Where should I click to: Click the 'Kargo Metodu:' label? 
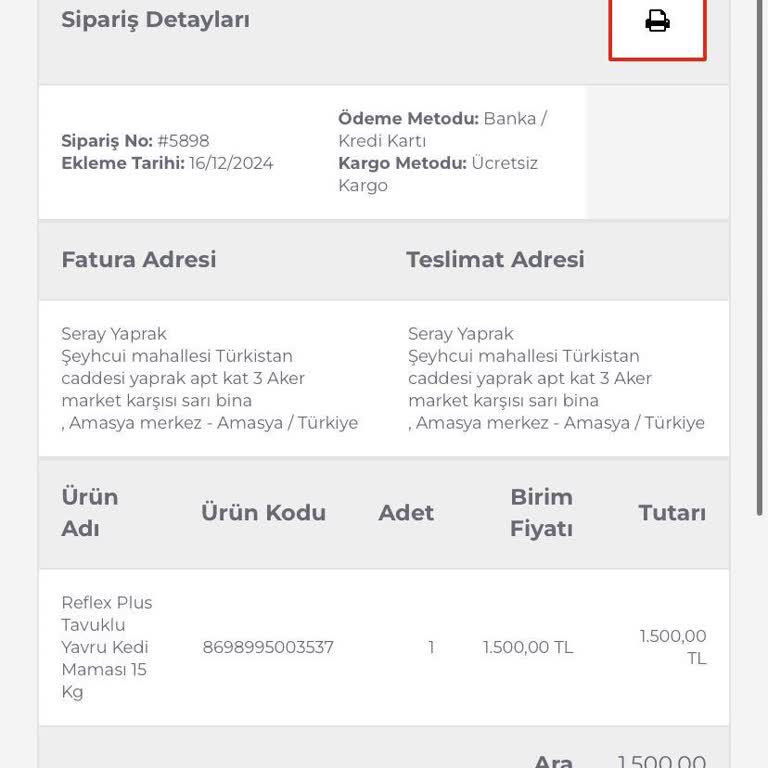tap(403, 163)
